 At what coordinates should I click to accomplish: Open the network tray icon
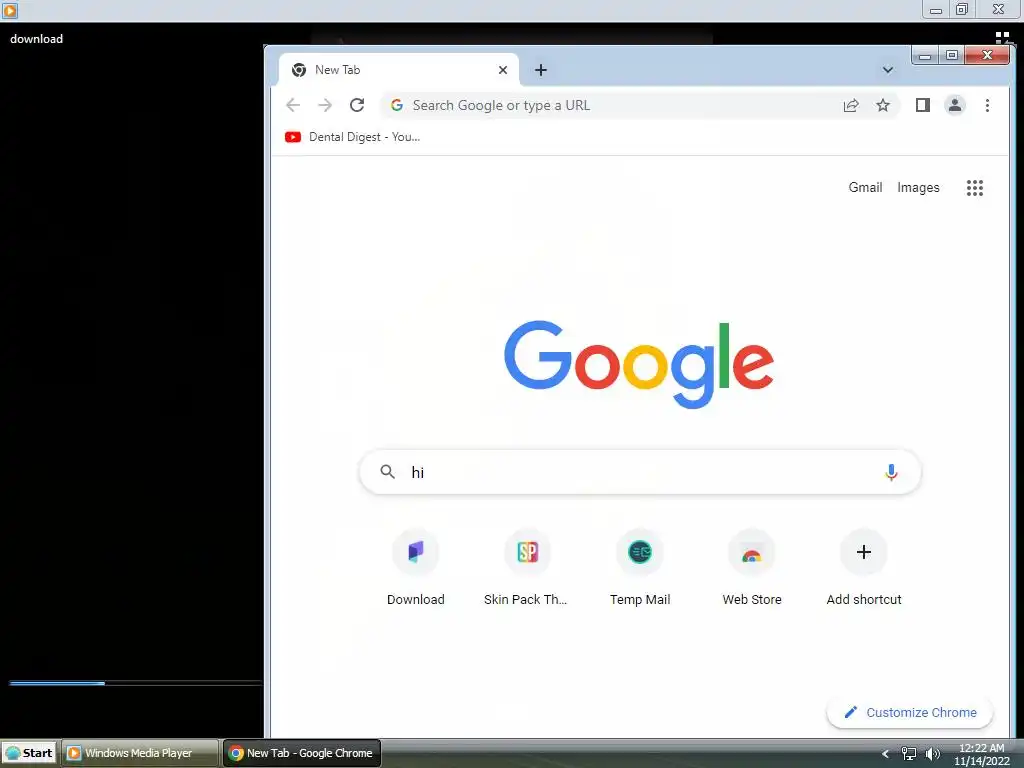click(x=908, y=754)
